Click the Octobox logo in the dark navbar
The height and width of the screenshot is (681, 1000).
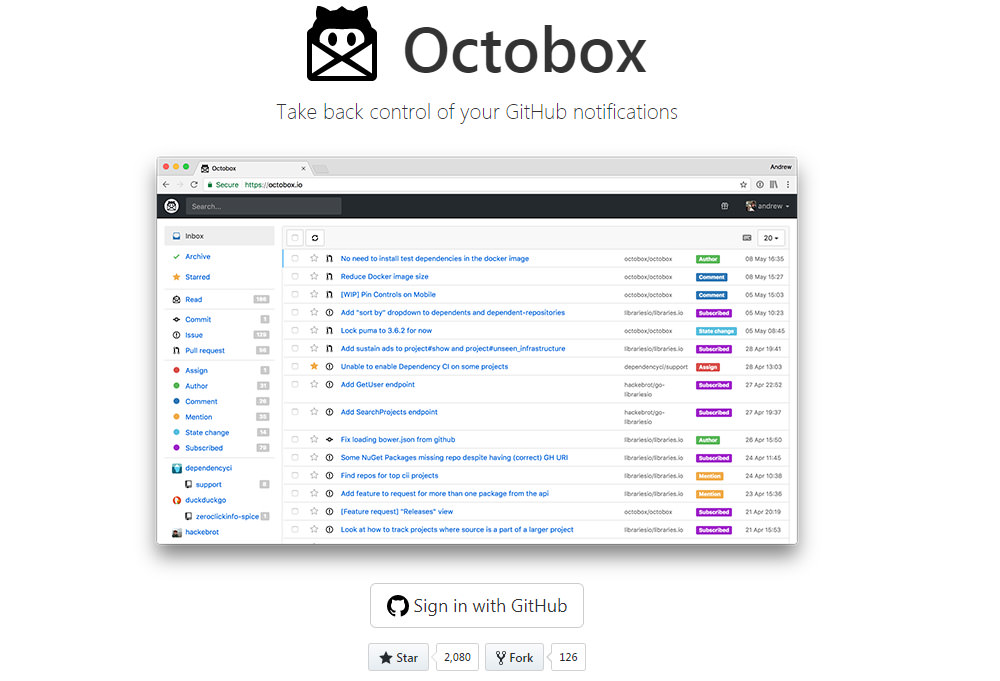[172, 206]
